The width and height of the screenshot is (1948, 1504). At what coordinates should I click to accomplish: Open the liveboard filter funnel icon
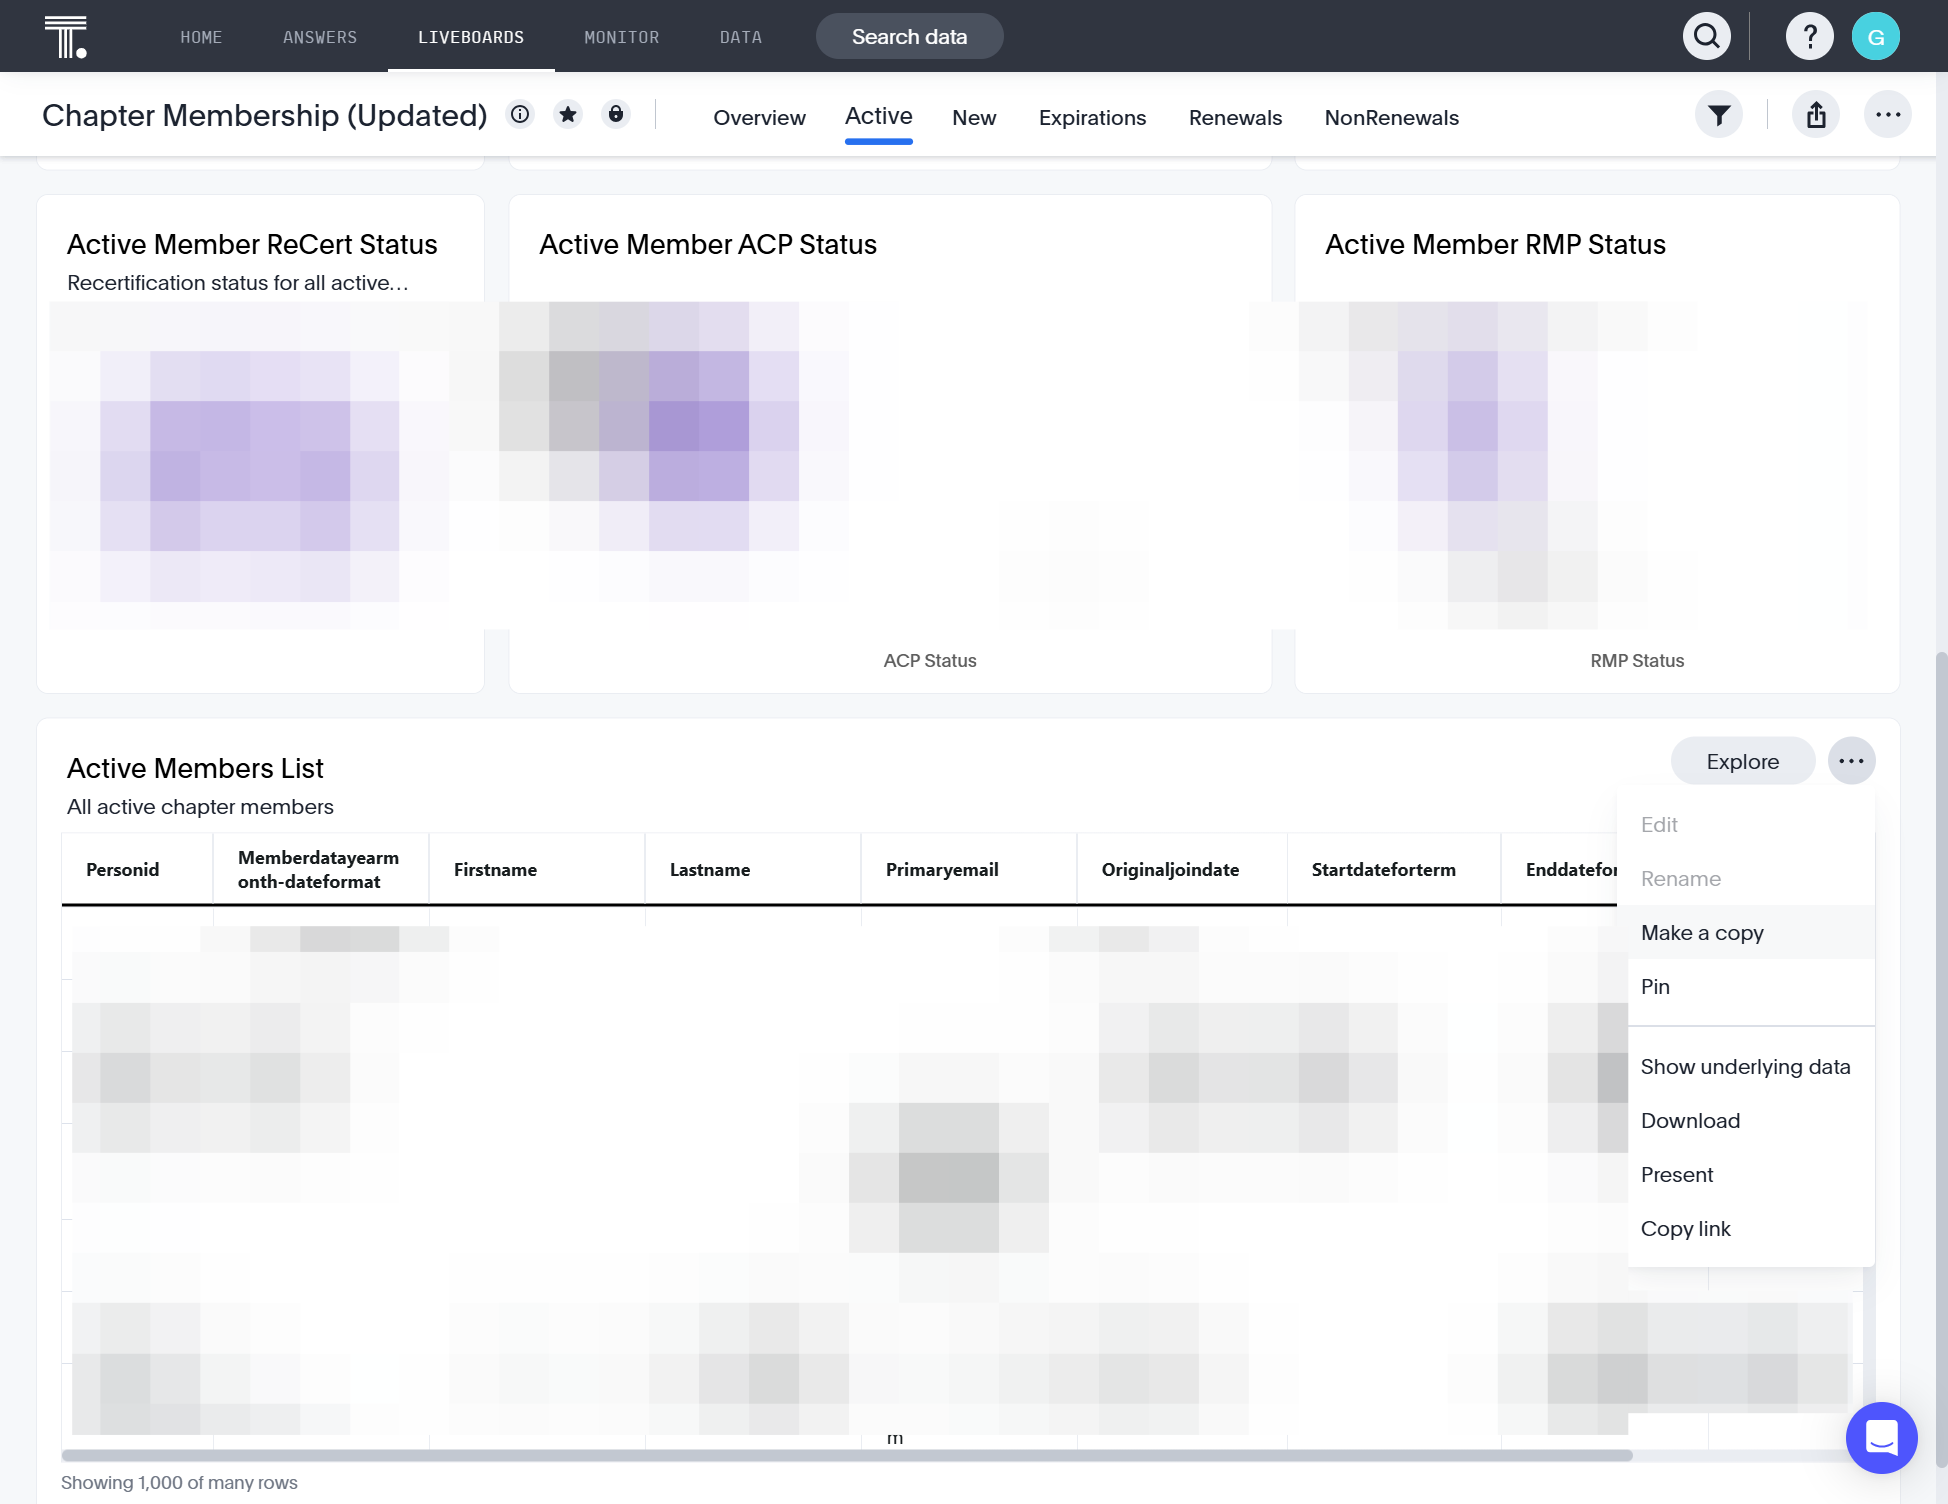[x=1719, y=115]
